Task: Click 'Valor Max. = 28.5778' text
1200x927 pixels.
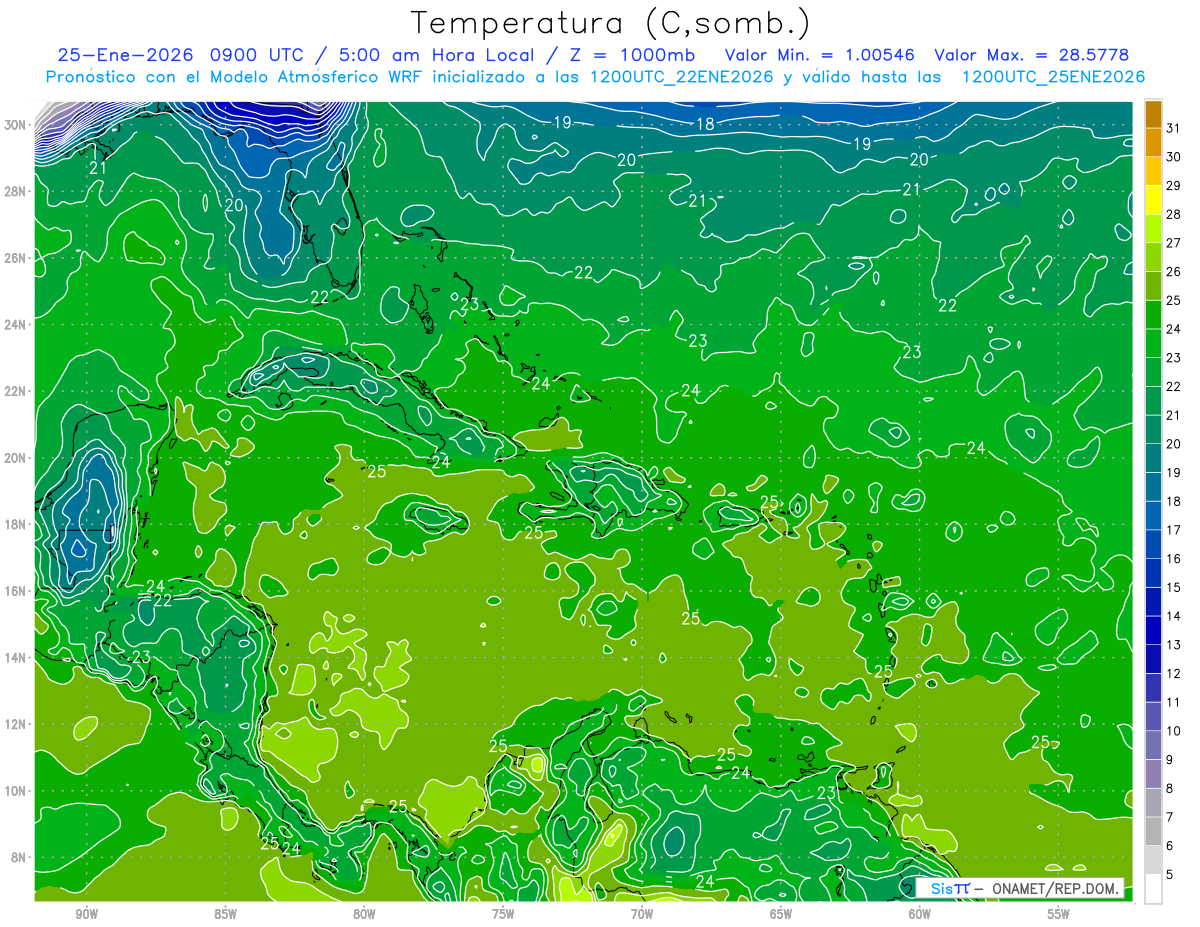Action: (x=1030, y=55)
